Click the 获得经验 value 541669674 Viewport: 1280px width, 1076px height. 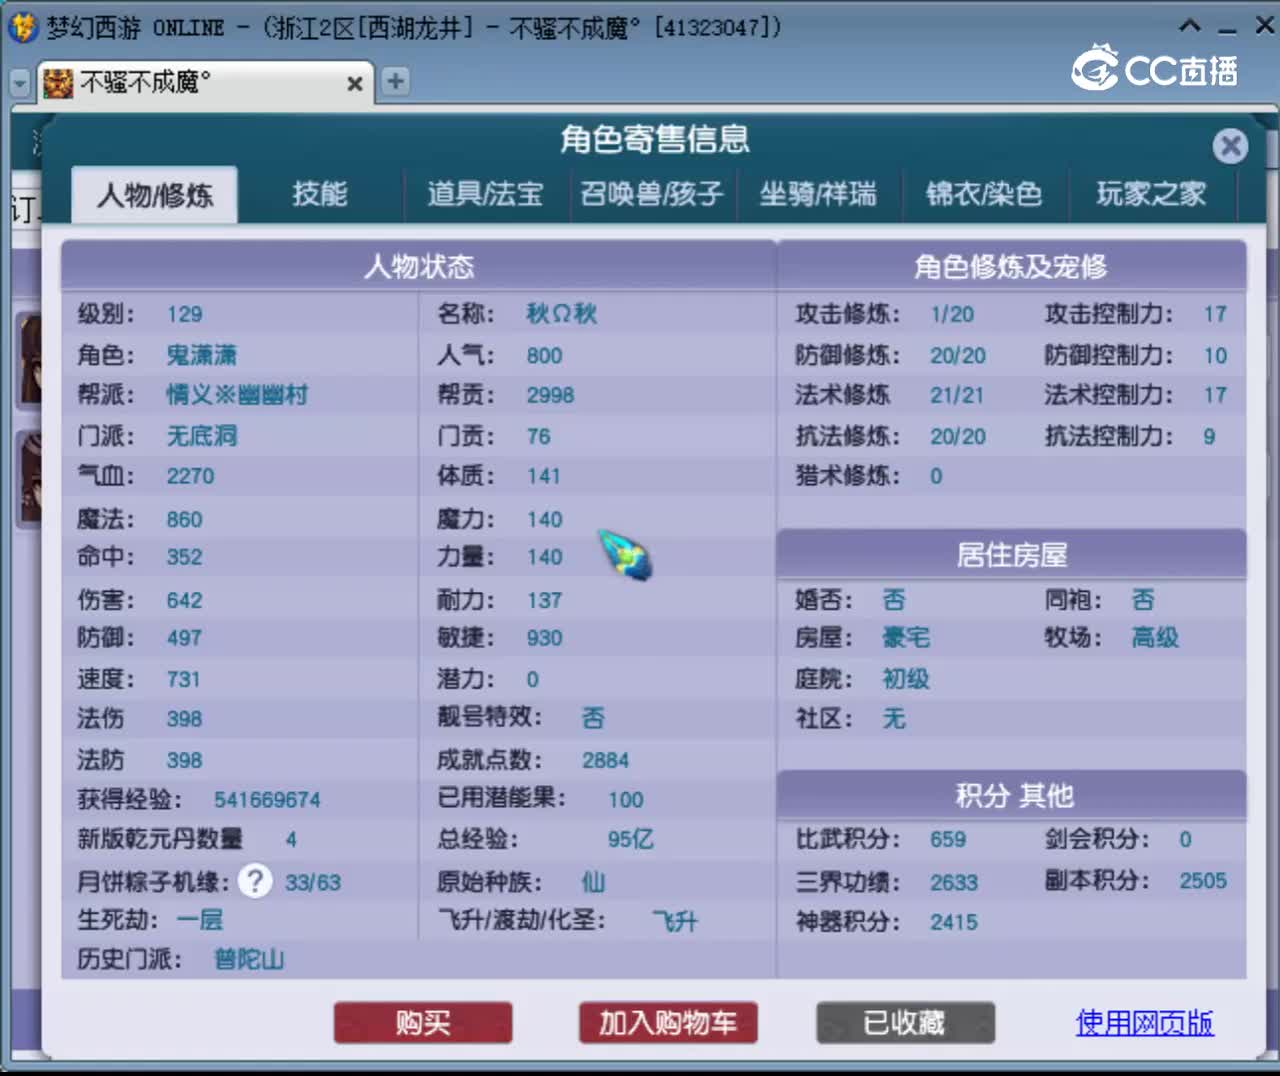(x=267, y=800)
